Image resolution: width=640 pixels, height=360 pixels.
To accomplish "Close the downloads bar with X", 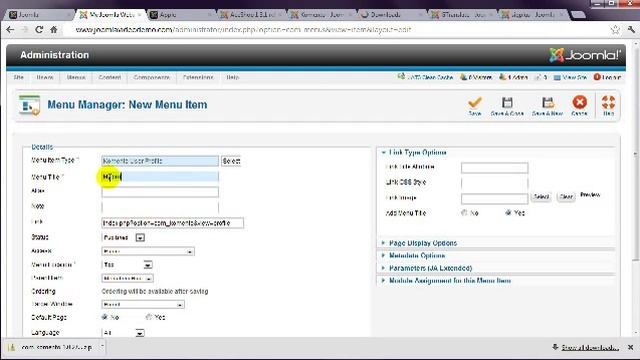I will point(631,347).
